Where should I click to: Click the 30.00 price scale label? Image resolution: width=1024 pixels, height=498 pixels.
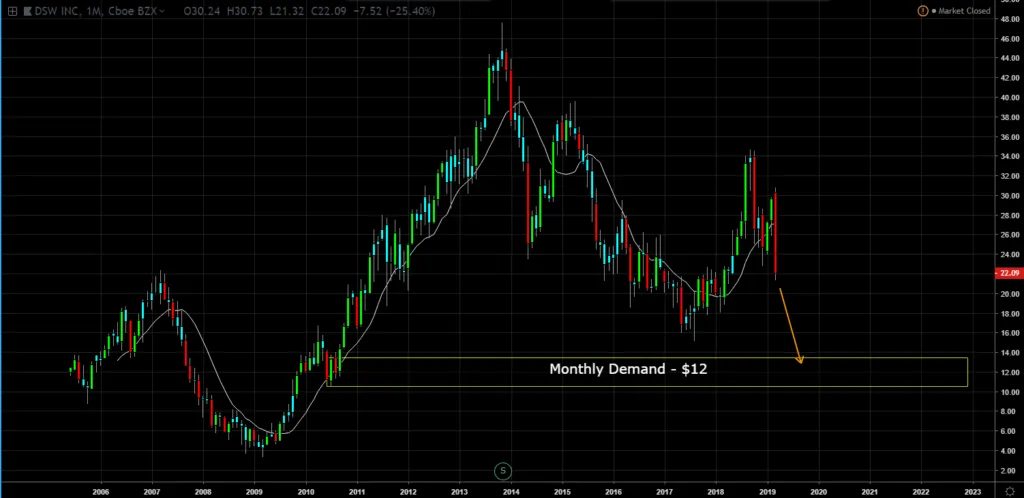[1009, 196]
